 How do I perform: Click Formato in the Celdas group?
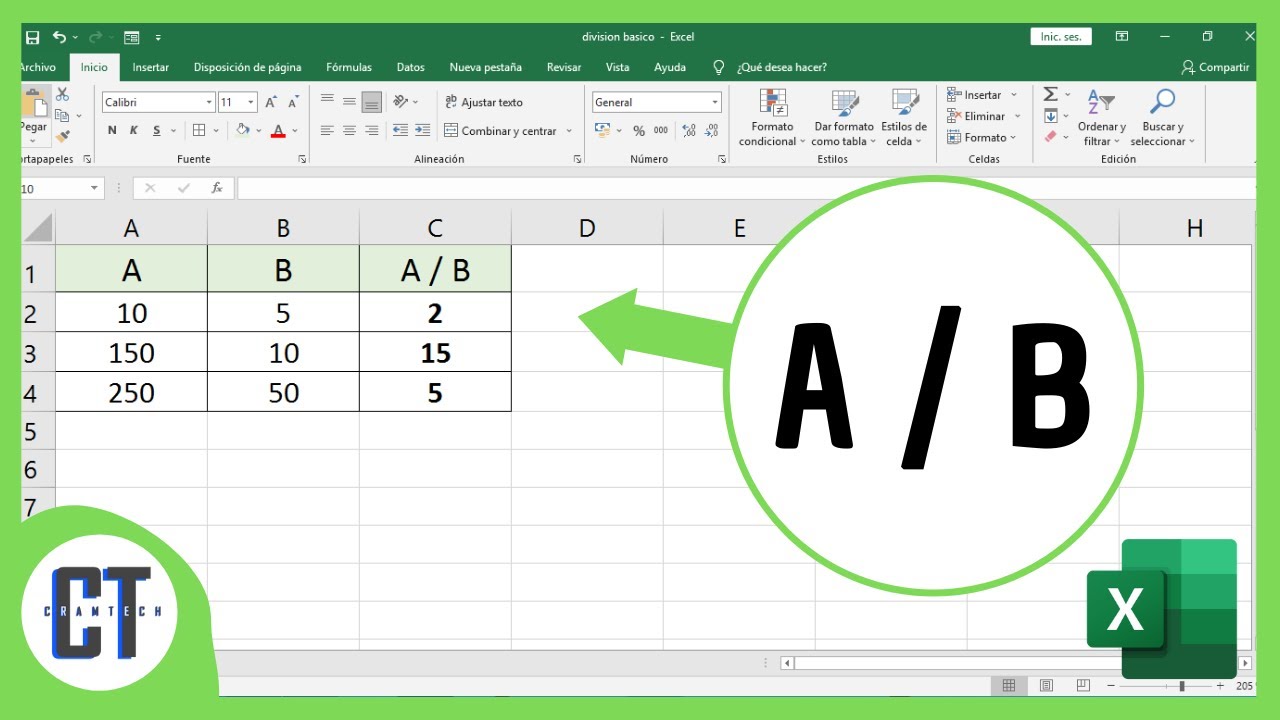coord(981,137)
